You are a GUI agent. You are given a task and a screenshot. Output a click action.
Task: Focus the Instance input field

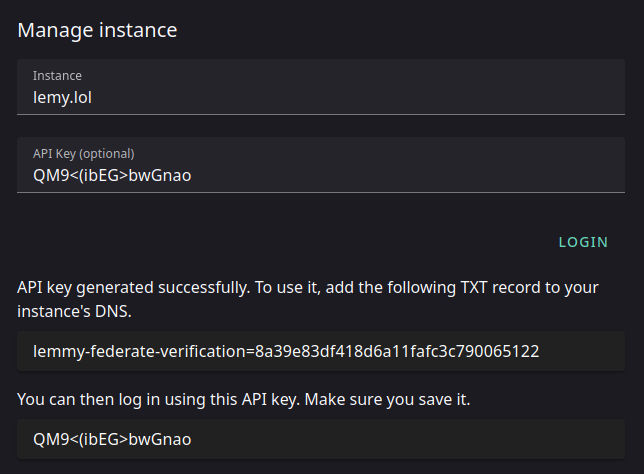coord(321,87)
